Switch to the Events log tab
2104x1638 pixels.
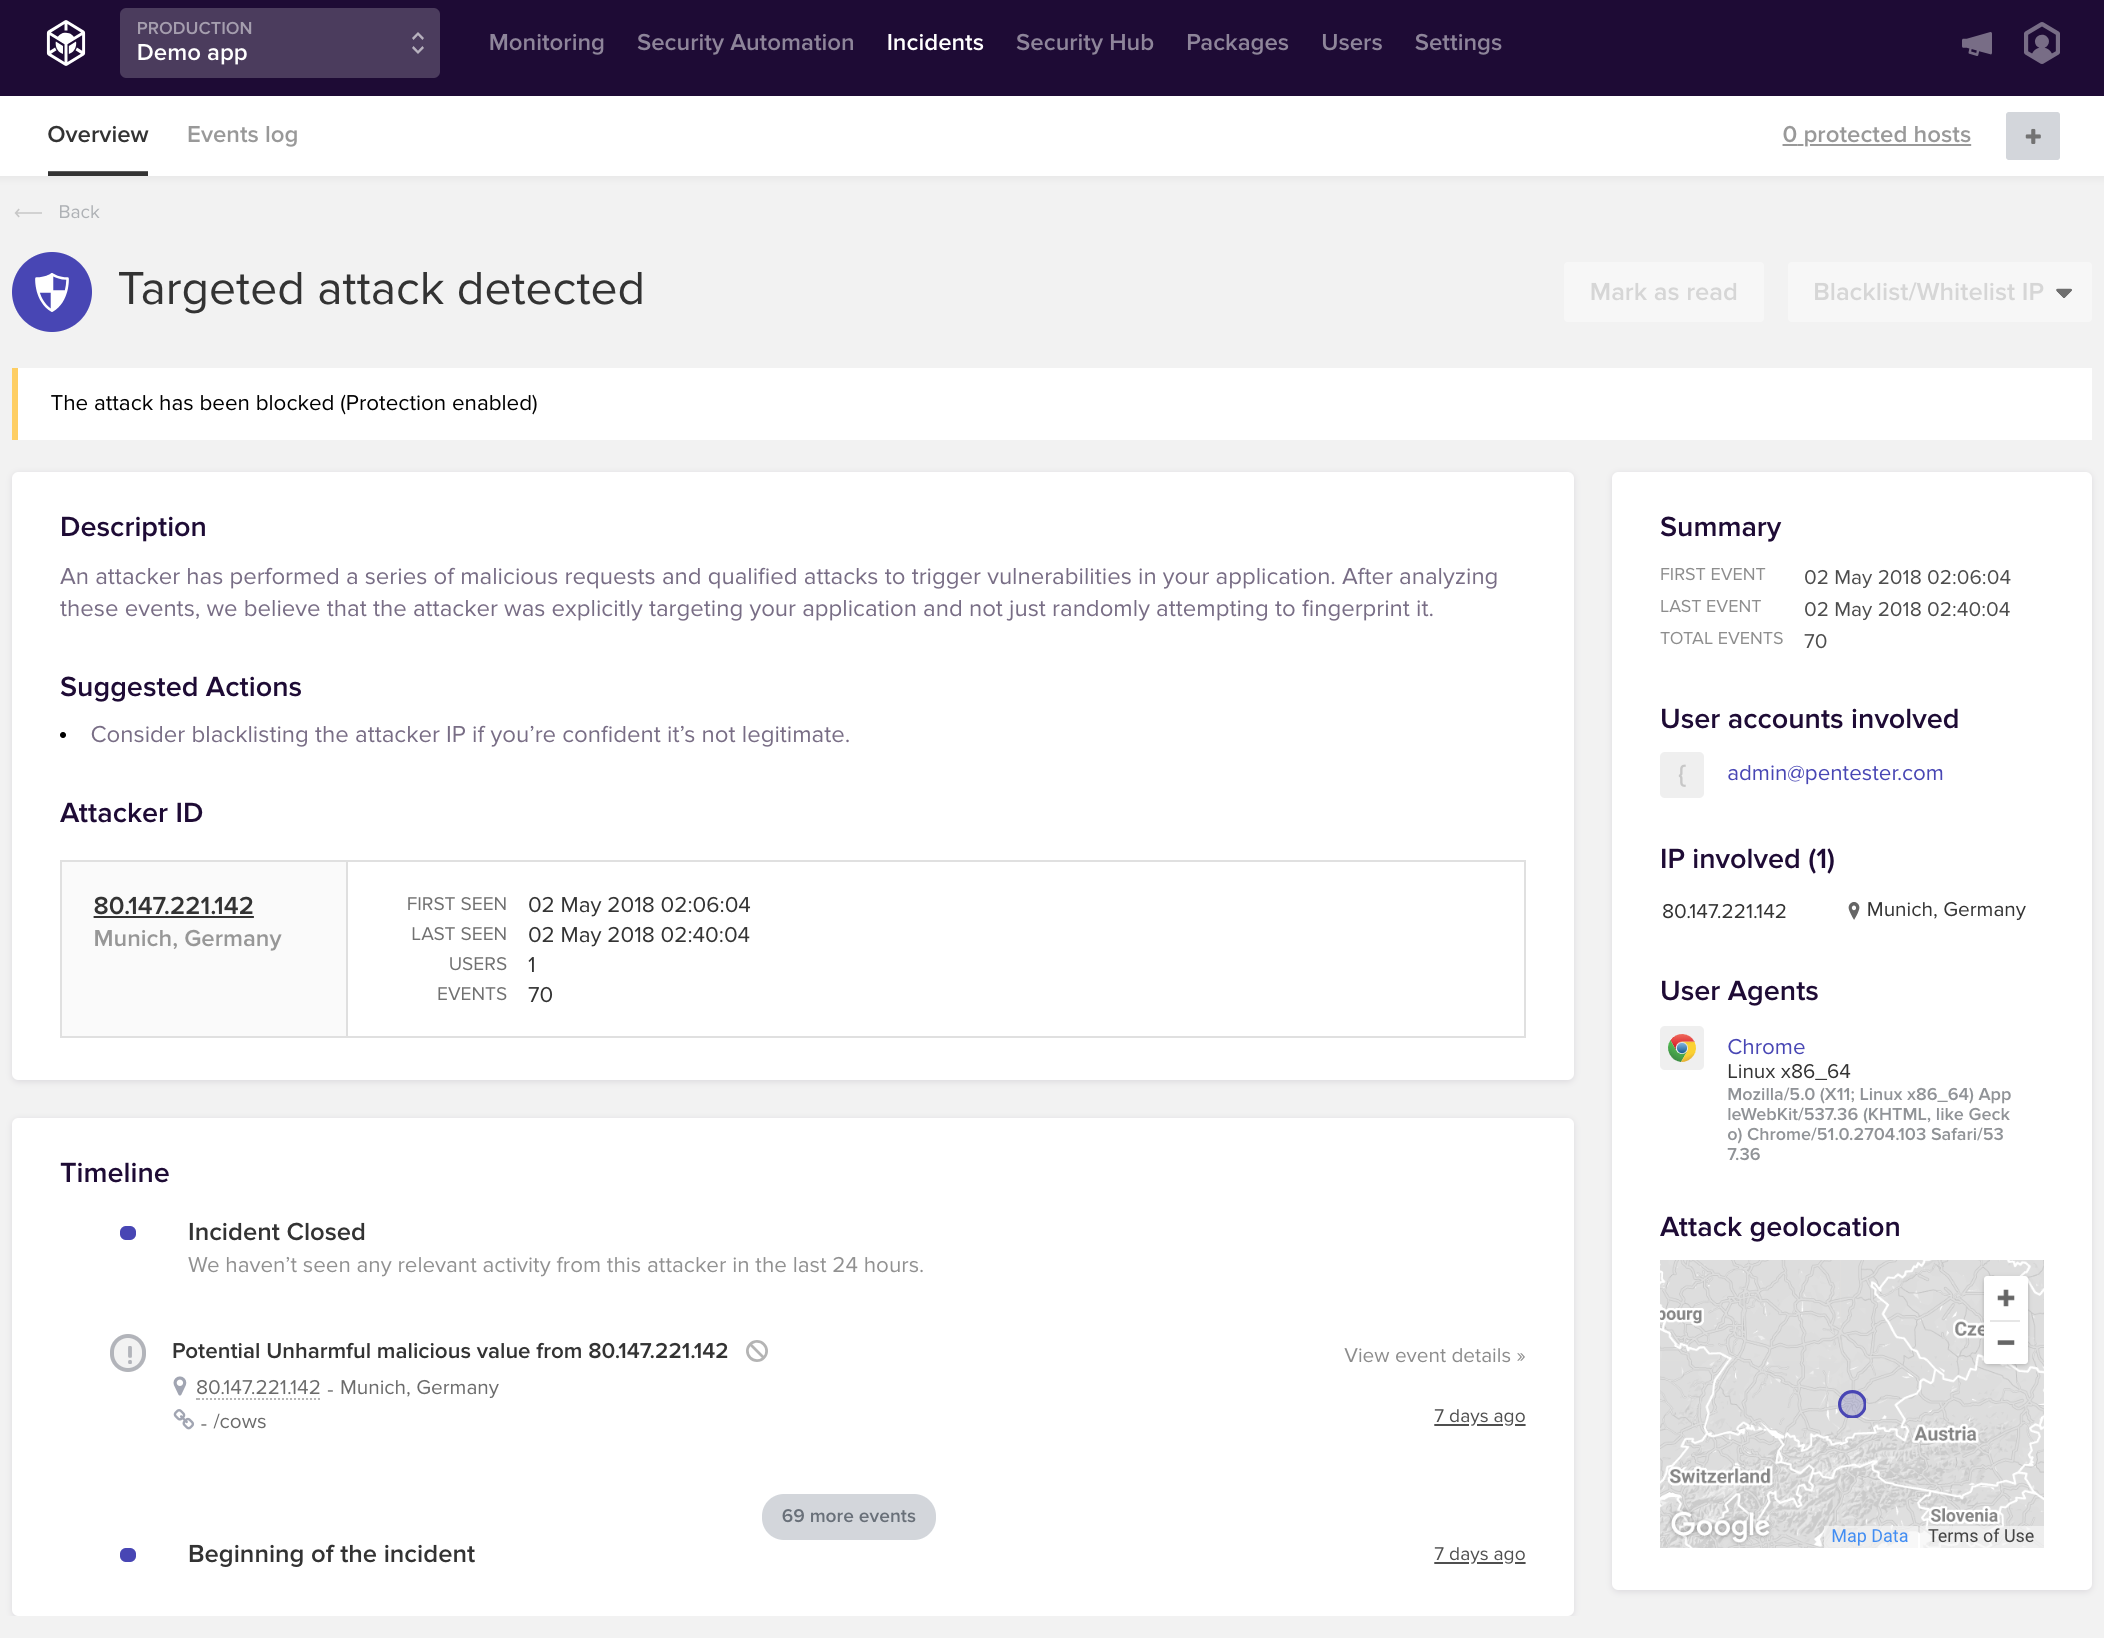242,135
